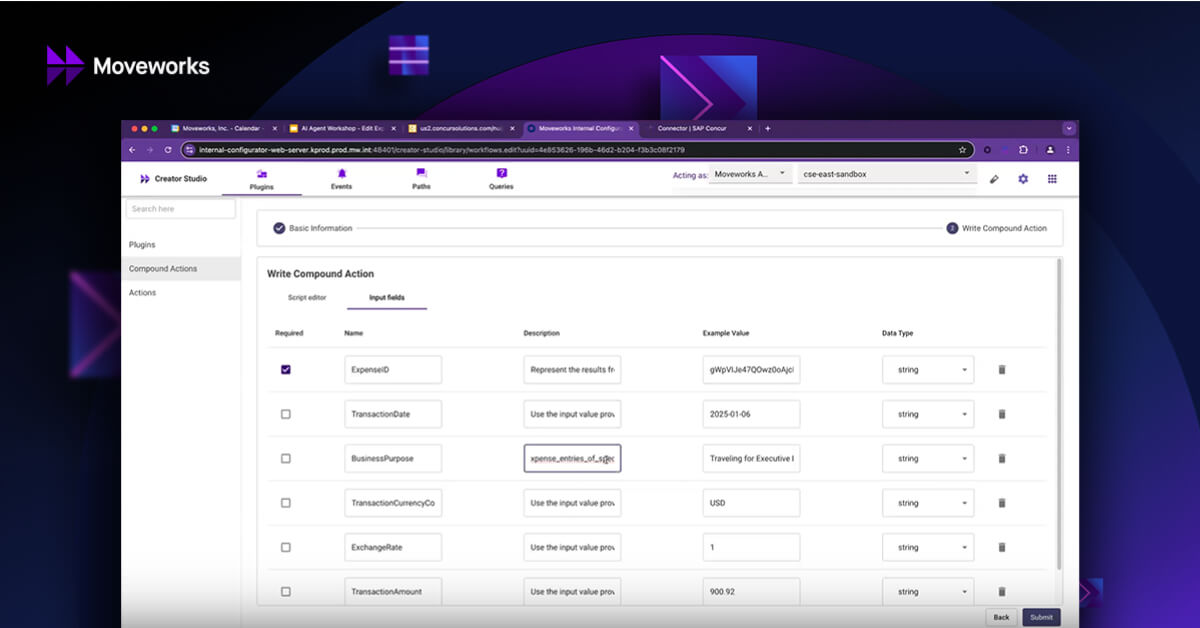Screen dimensions: 1200x628
Task: Open the Events bell icon
Action: 341,174
